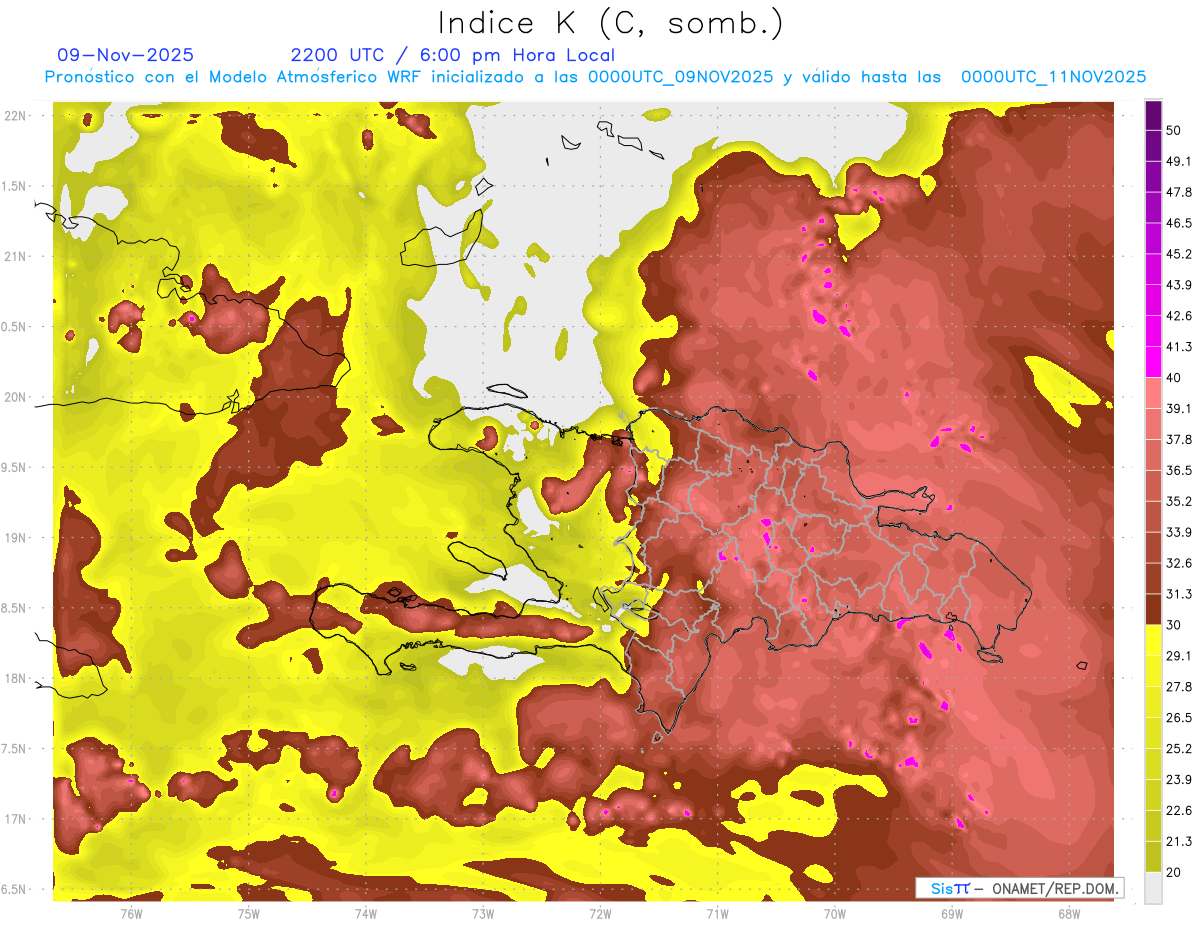Click the "21N" latitude label
1200x927 pixels.
coord(15,256)
